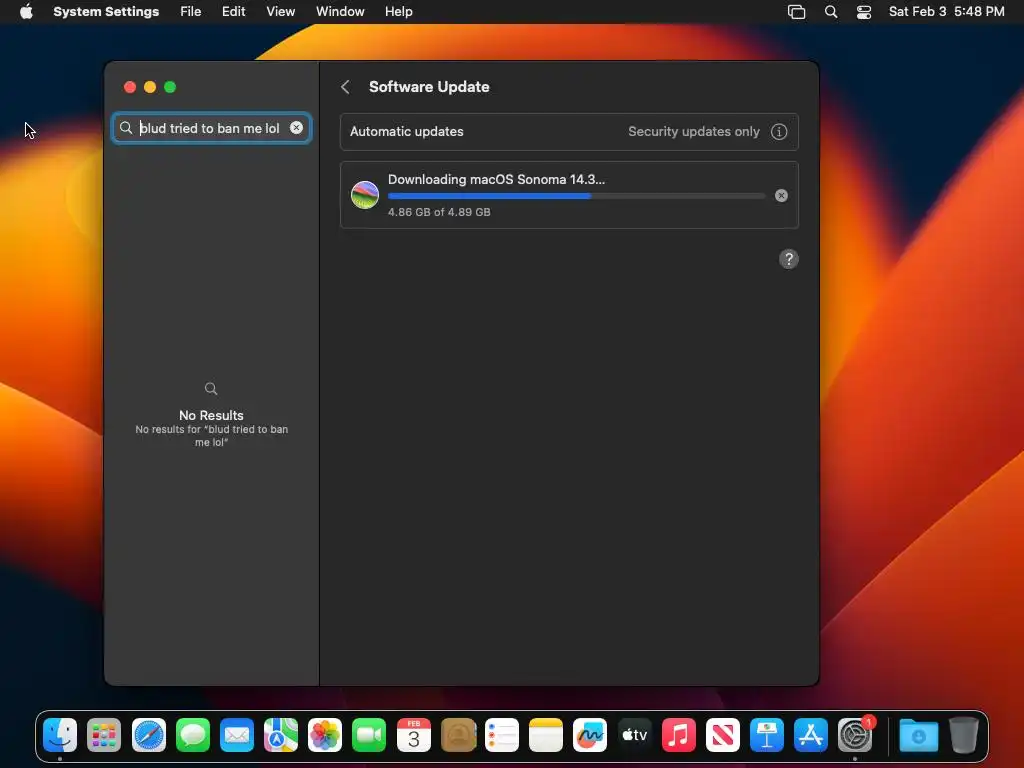Image resolution: width=1024 pixels, height=768 pixels.
Task: Open Maps from the Dock
Action: [x=281, y=735]
